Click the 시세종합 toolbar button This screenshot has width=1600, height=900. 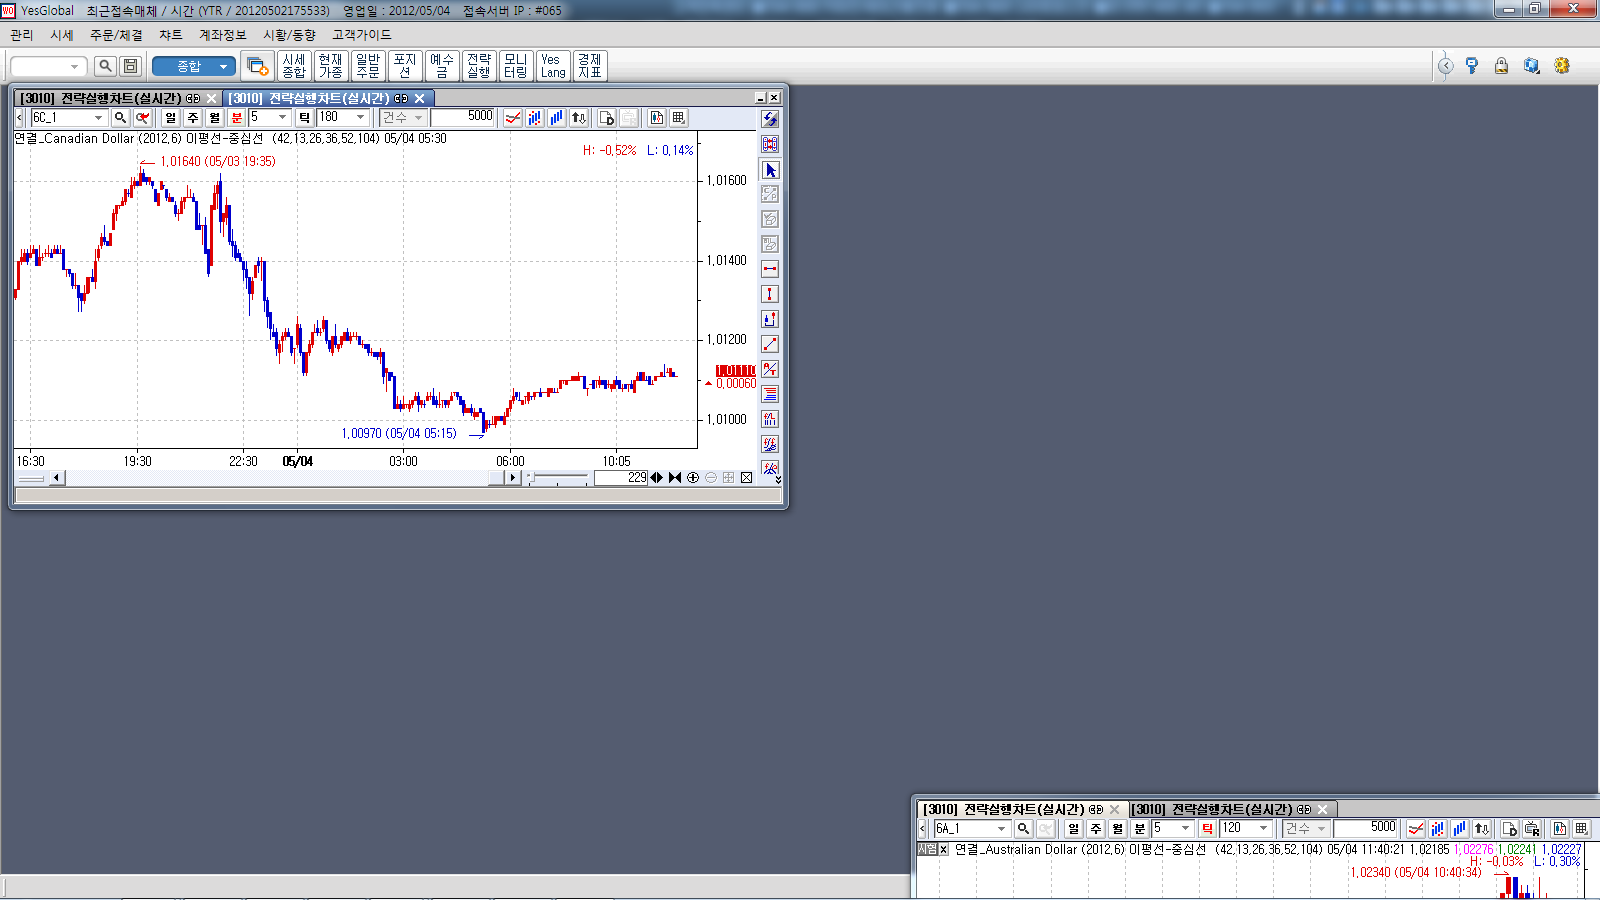pyautogui.click(x=294, y=66)
